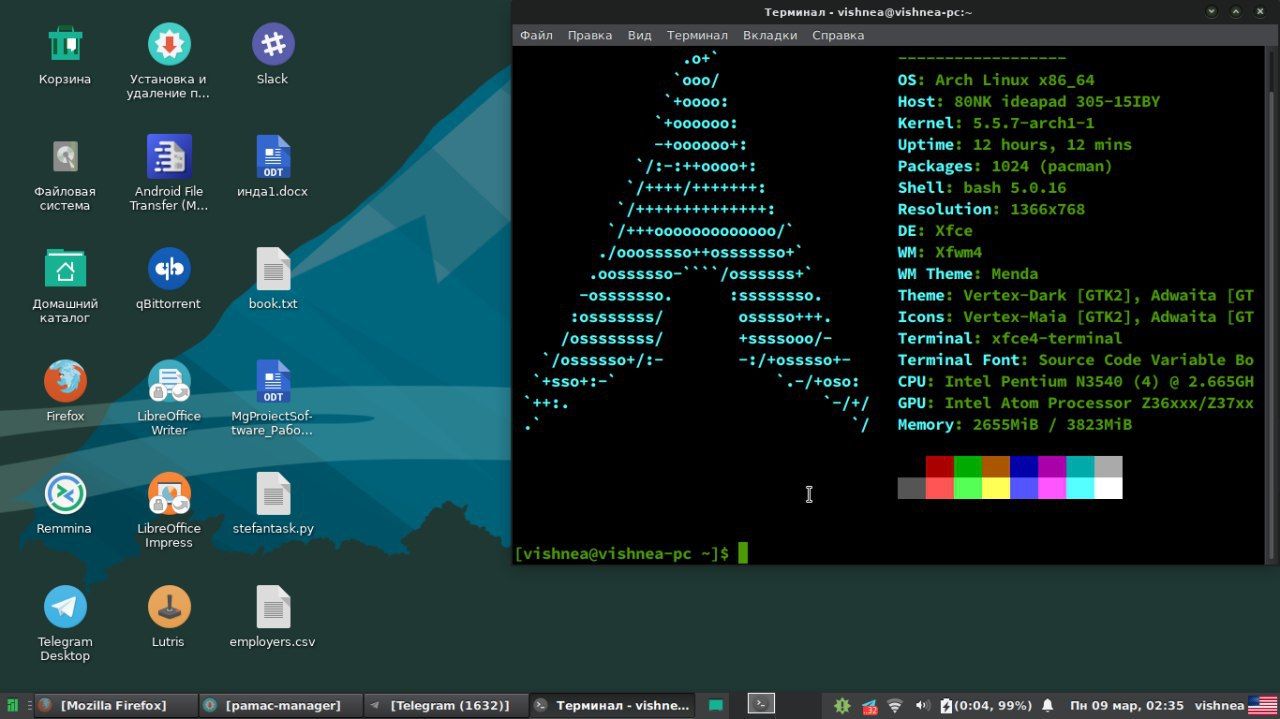Maximize the terminal window
Viewport: 1280px width, 719px height.
(1238, 12)
